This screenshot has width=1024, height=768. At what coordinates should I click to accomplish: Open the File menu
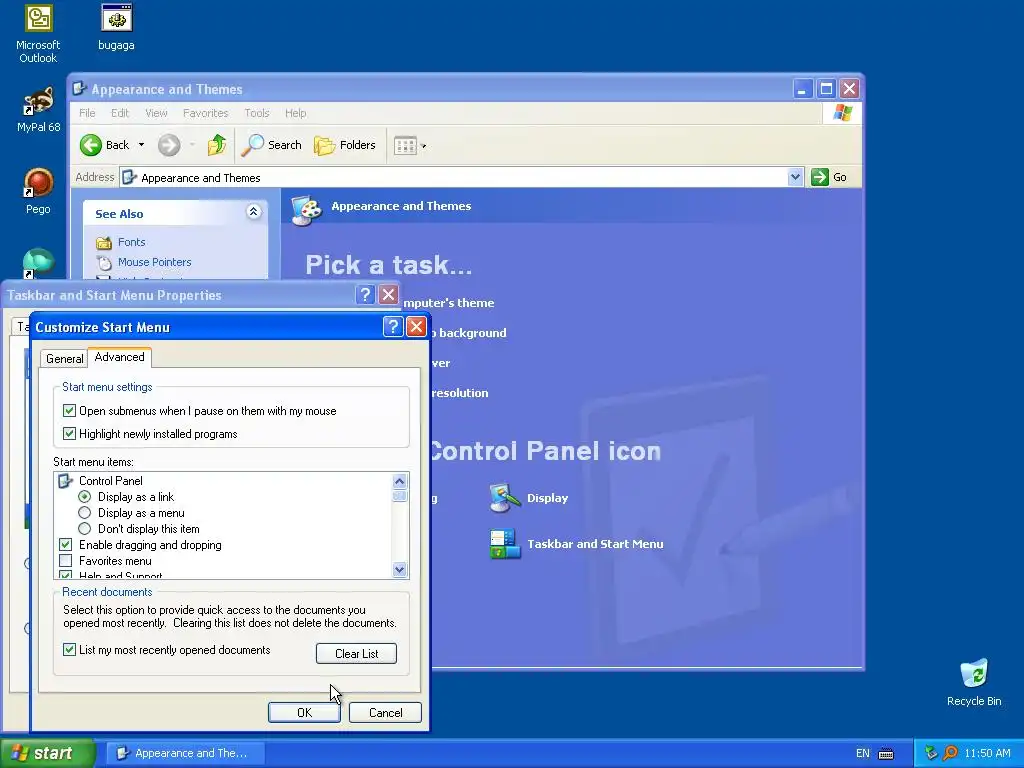point(87,113)
